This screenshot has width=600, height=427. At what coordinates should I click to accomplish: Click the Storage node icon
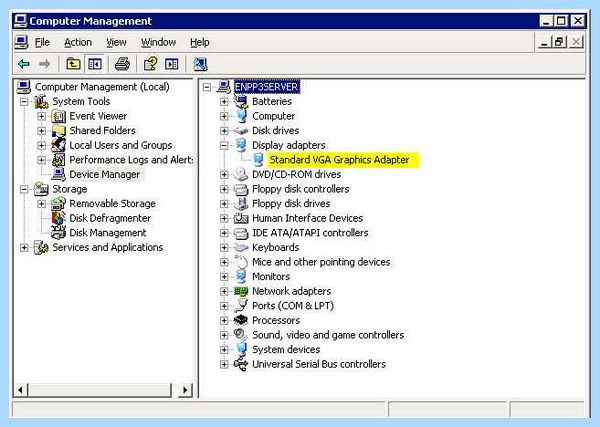41,189
